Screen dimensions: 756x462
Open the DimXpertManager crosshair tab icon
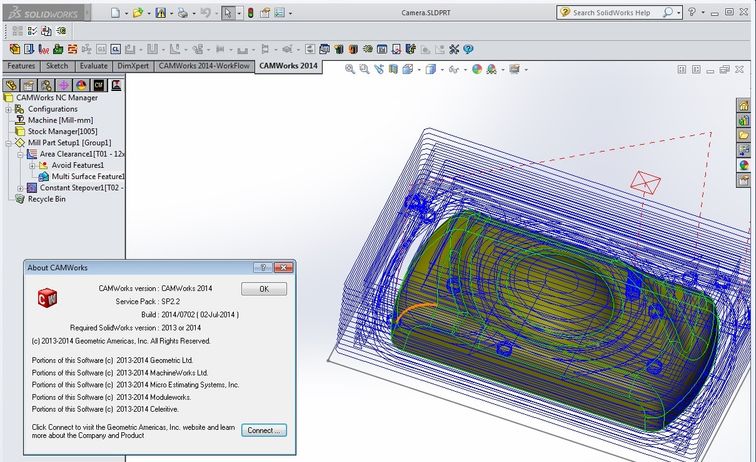tap(64, 85)
